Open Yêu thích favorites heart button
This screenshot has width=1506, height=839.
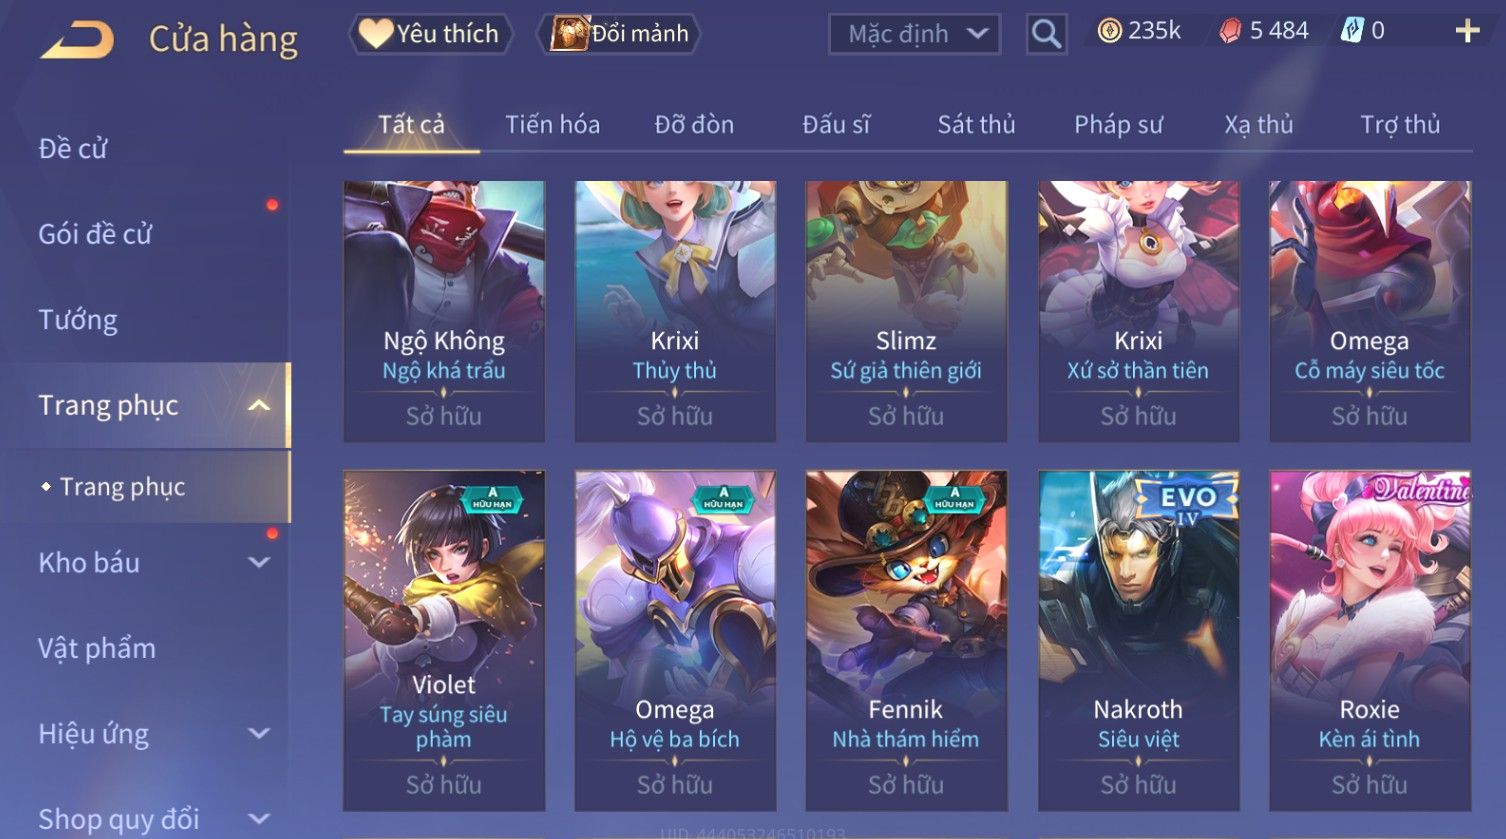click(x=430, y=34)
